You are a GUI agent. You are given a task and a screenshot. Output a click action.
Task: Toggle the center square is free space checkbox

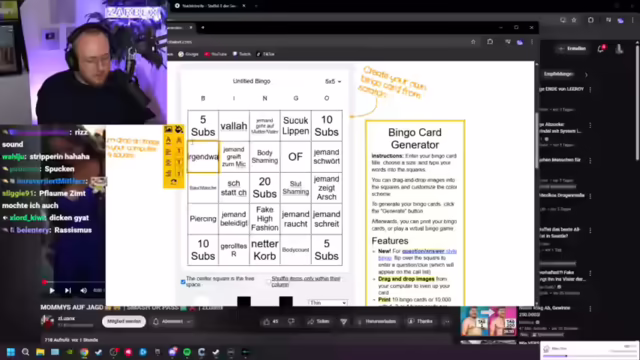point(183,282)
